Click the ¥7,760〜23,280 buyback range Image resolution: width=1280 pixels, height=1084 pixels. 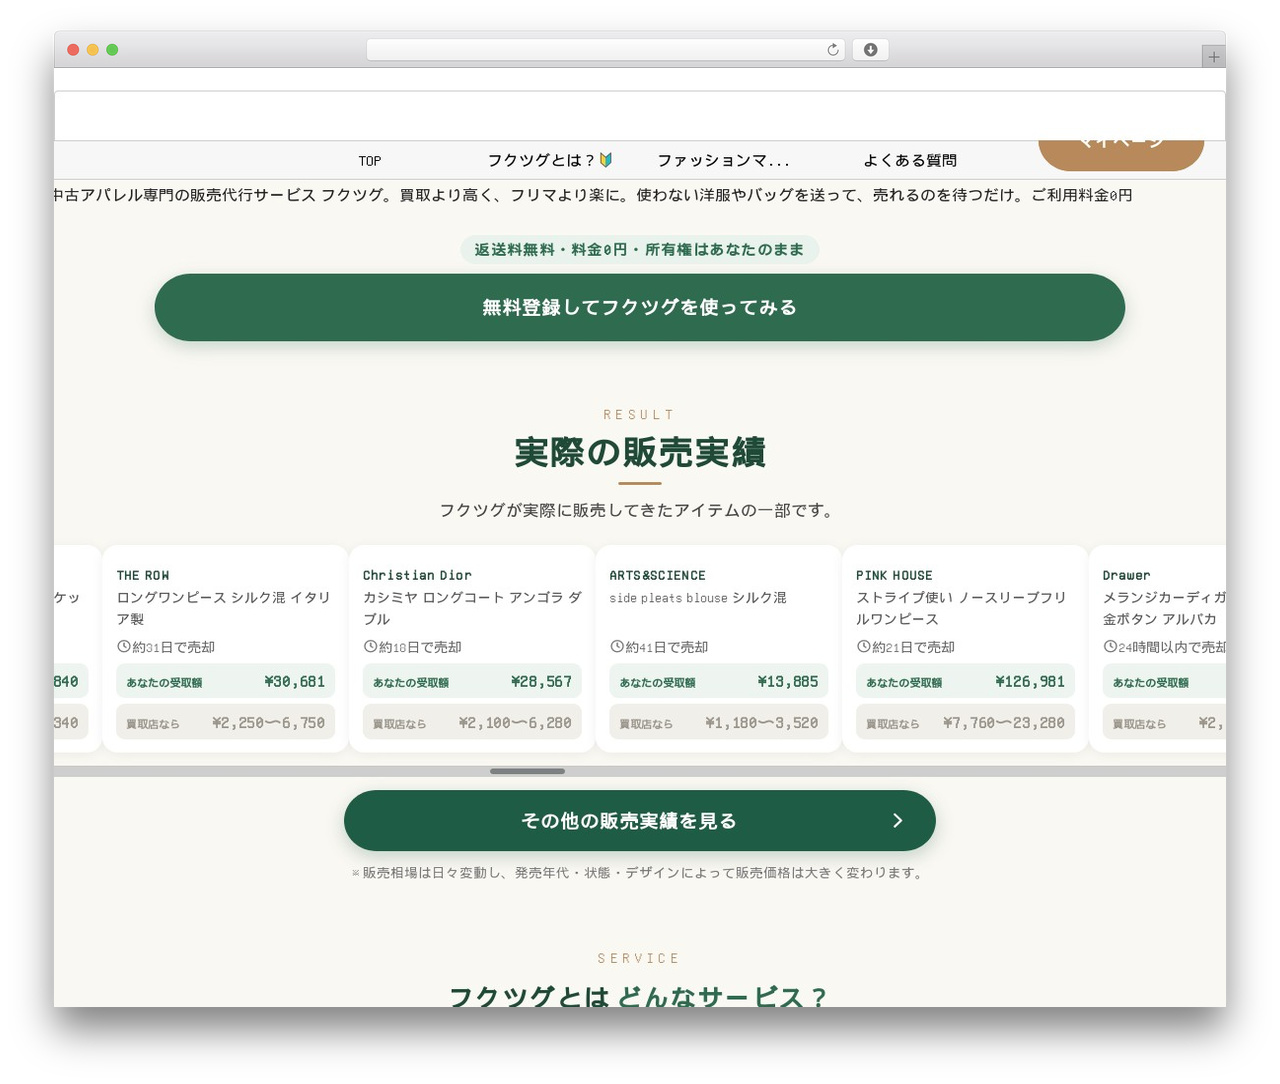1003,723
